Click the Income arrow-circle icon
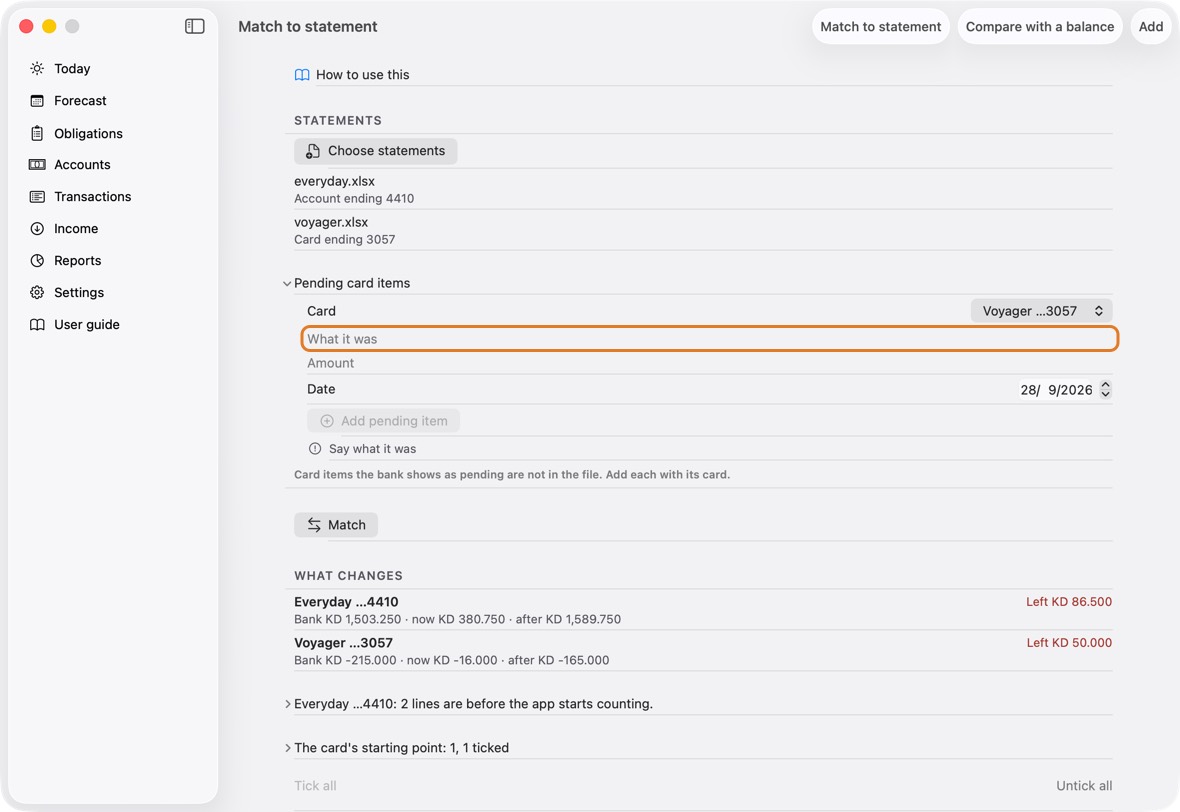The image size is (1180, 812). click(x=37, y=229)
